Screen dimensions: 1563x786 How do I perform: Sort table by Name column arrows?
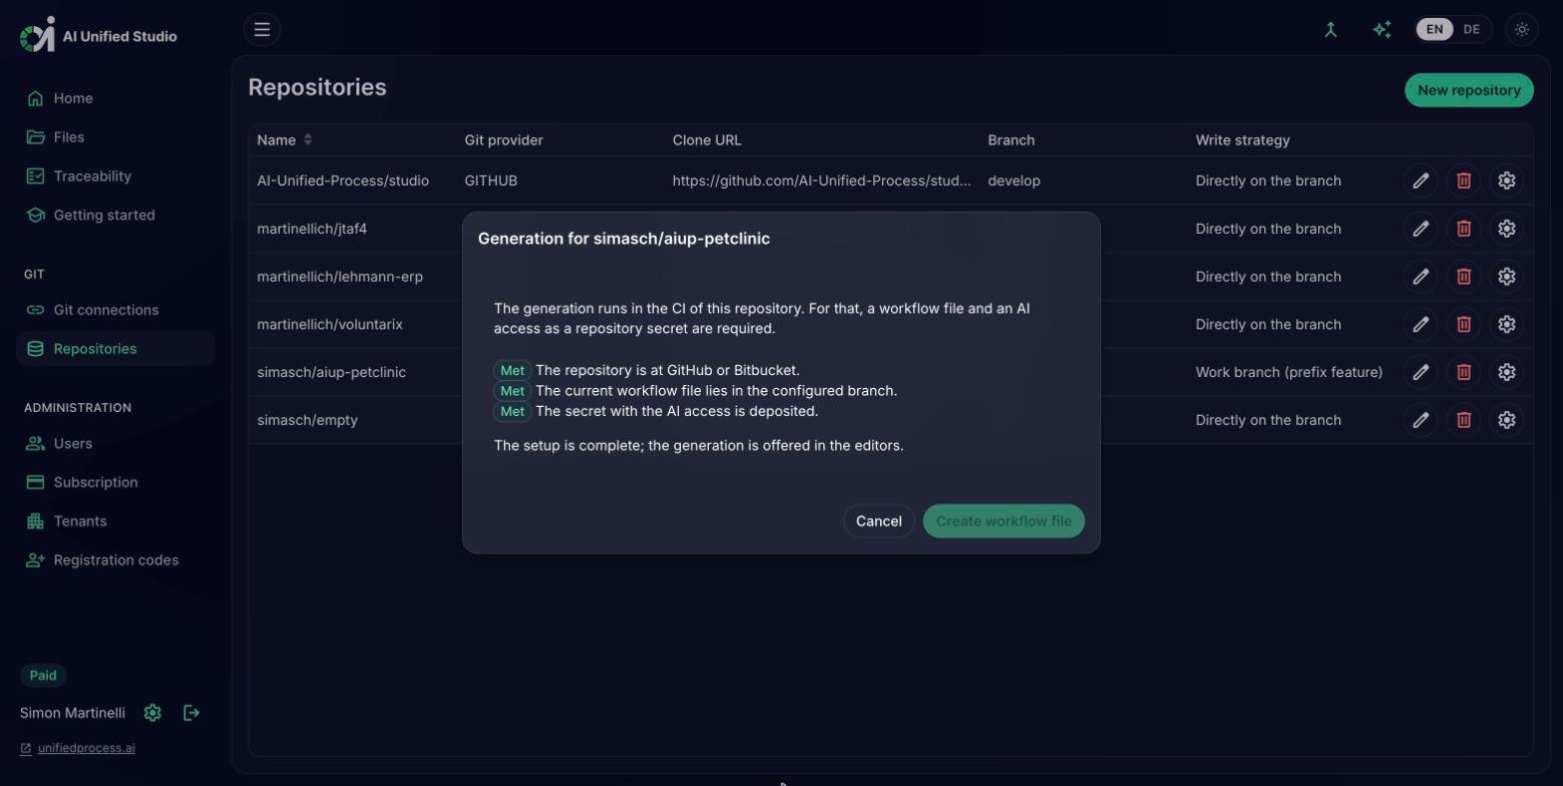(308, 140)
